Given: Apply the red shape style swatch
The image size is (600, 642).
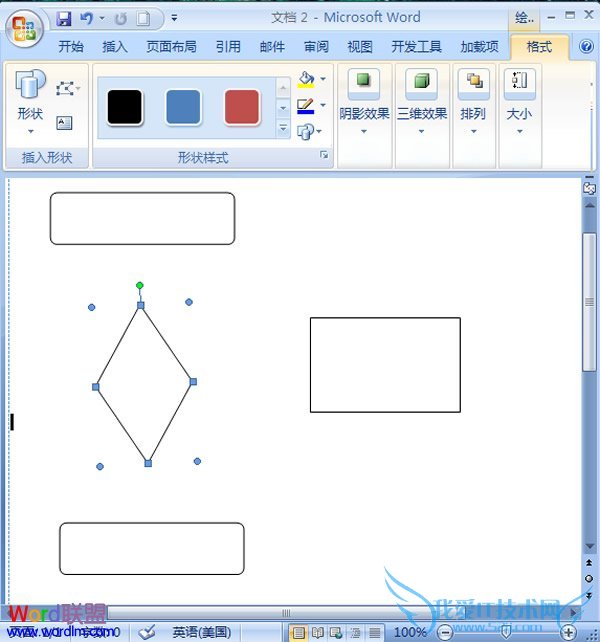Looking at the screenshot, I should 242,107.
